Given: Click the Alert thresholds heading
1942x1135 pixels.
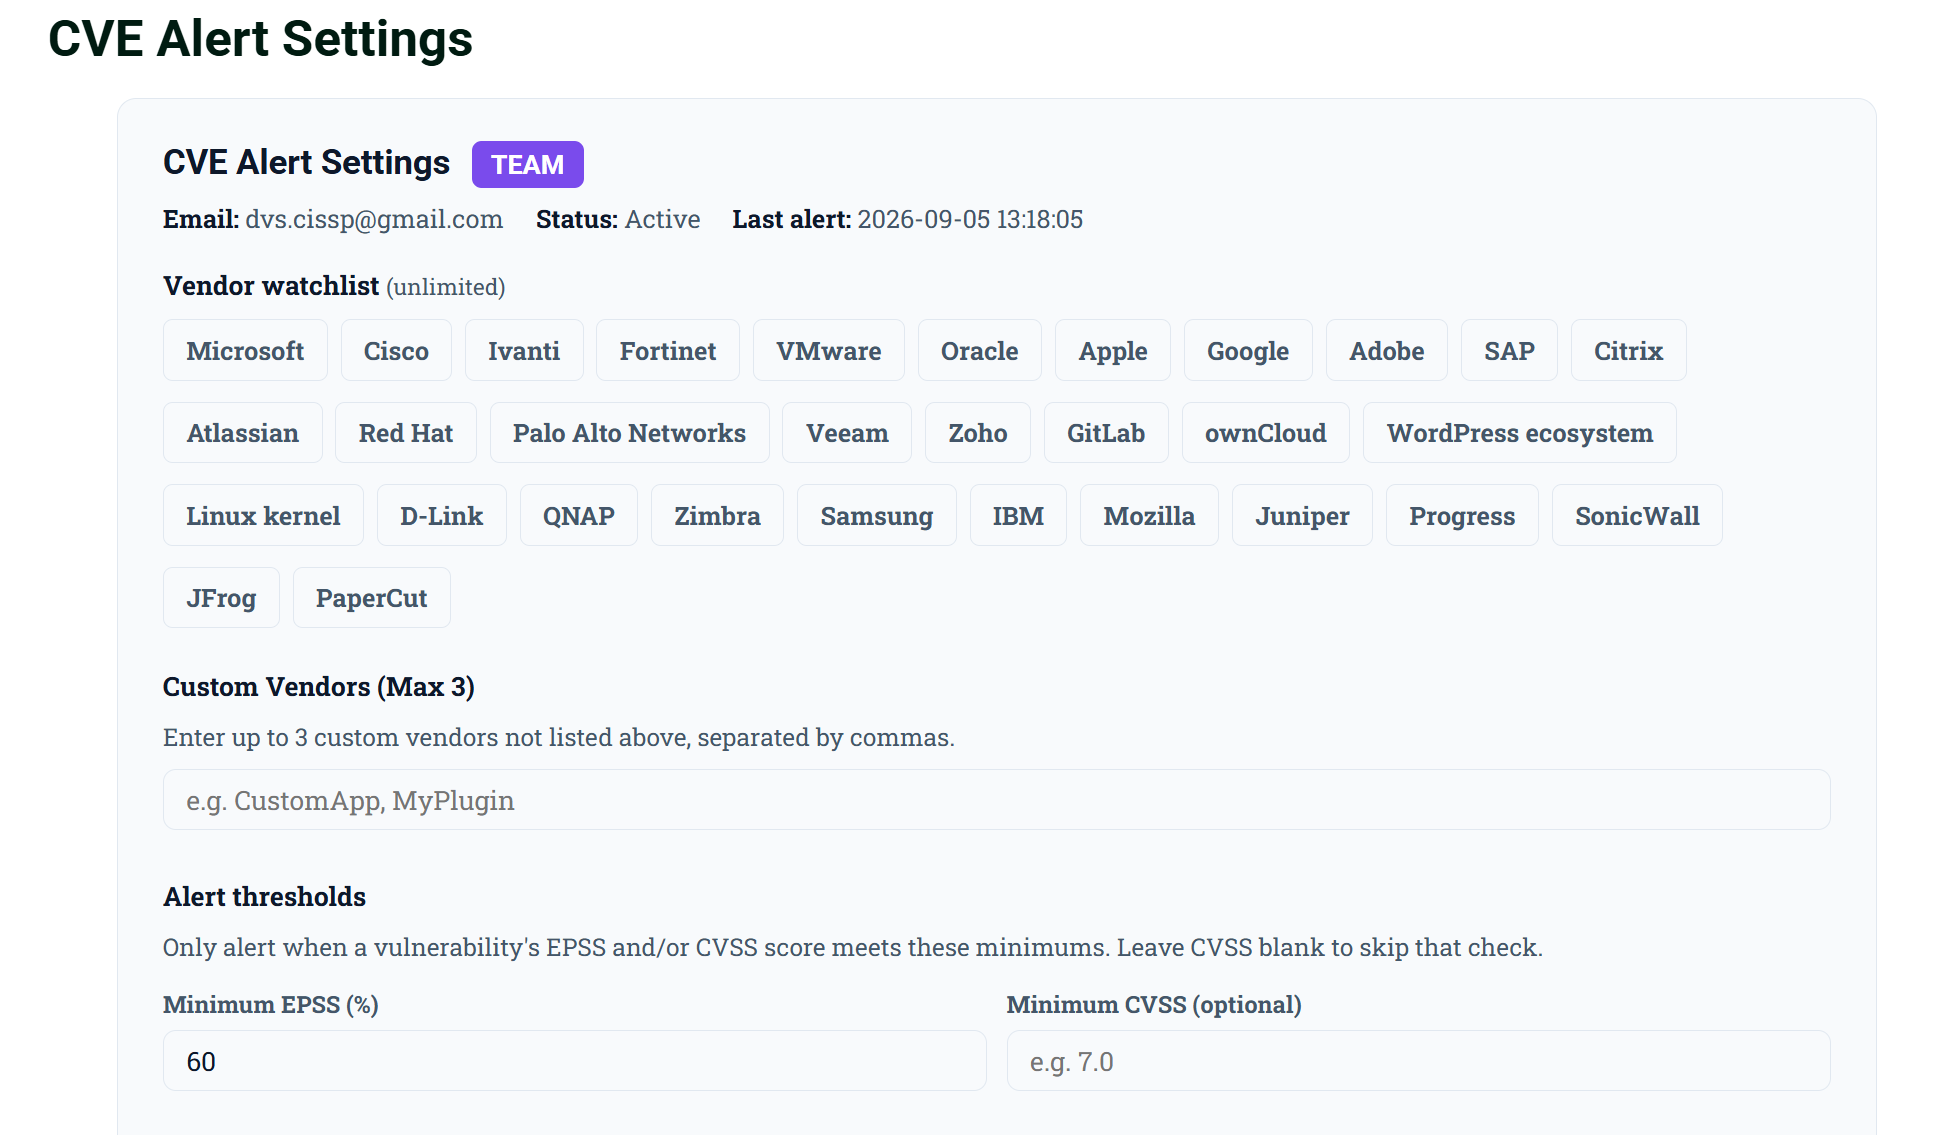Looking at the screenshot, I should click(265, 897).
